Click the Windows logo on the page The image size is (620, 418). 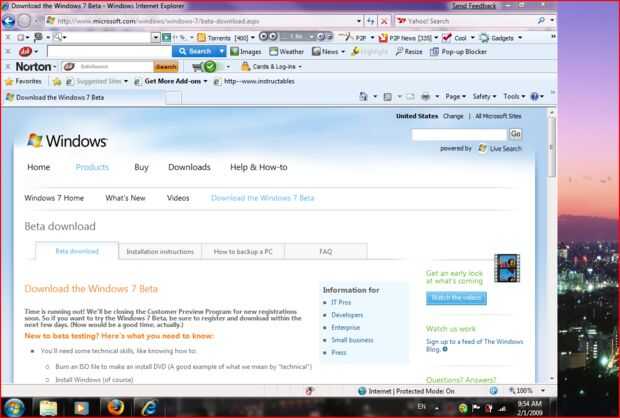(67, 140)
